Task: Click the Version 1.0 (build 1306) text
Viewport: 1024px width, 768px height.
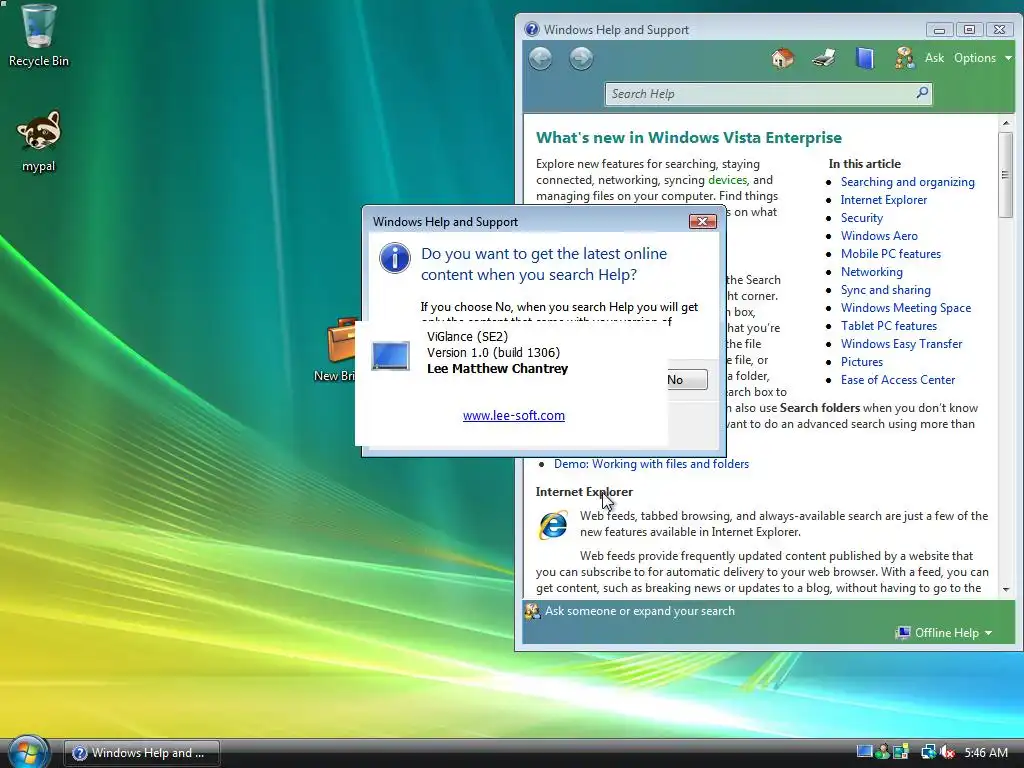Action: (493, 353)
